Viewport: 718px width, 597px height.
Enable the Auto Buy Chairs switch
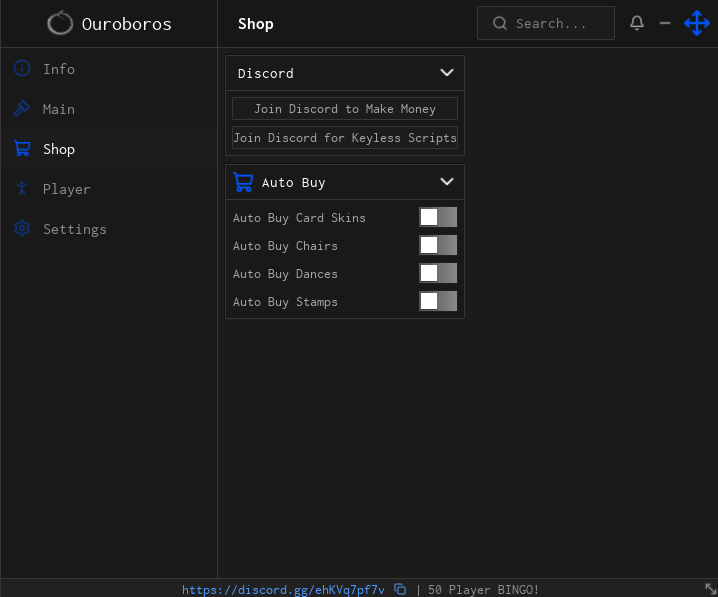(x=438, y=245)
